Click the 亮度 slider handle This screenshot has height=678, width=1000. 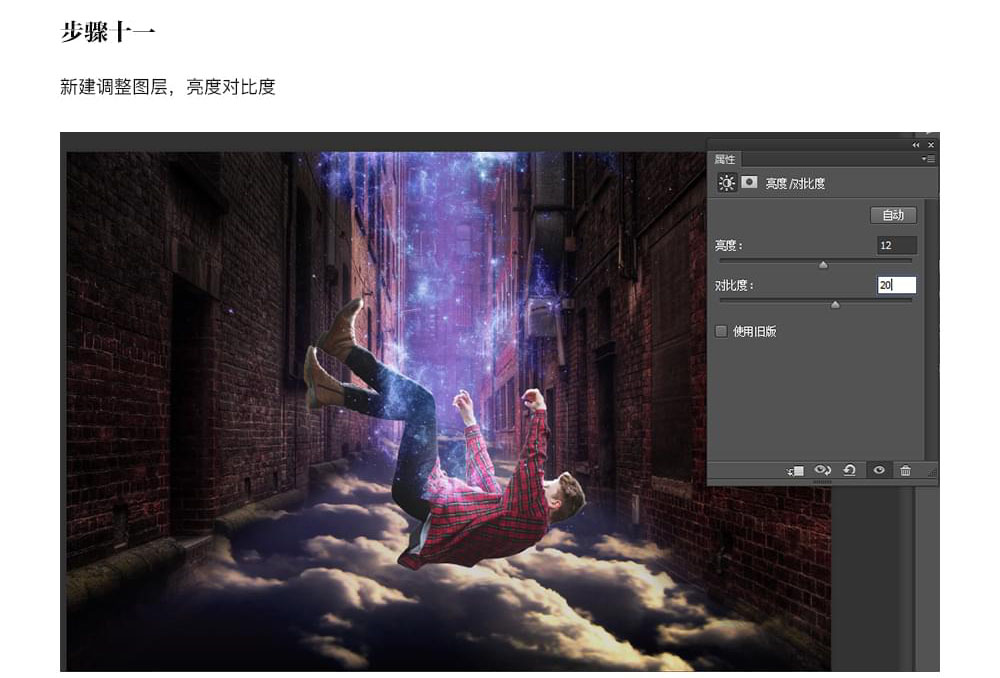[x=823, y=265]
